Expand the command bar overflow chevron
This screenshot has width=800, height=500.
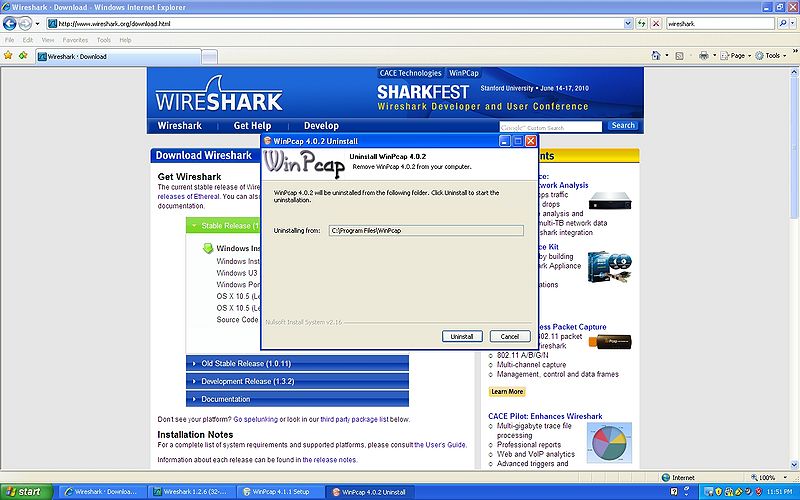tap(794, 52)
